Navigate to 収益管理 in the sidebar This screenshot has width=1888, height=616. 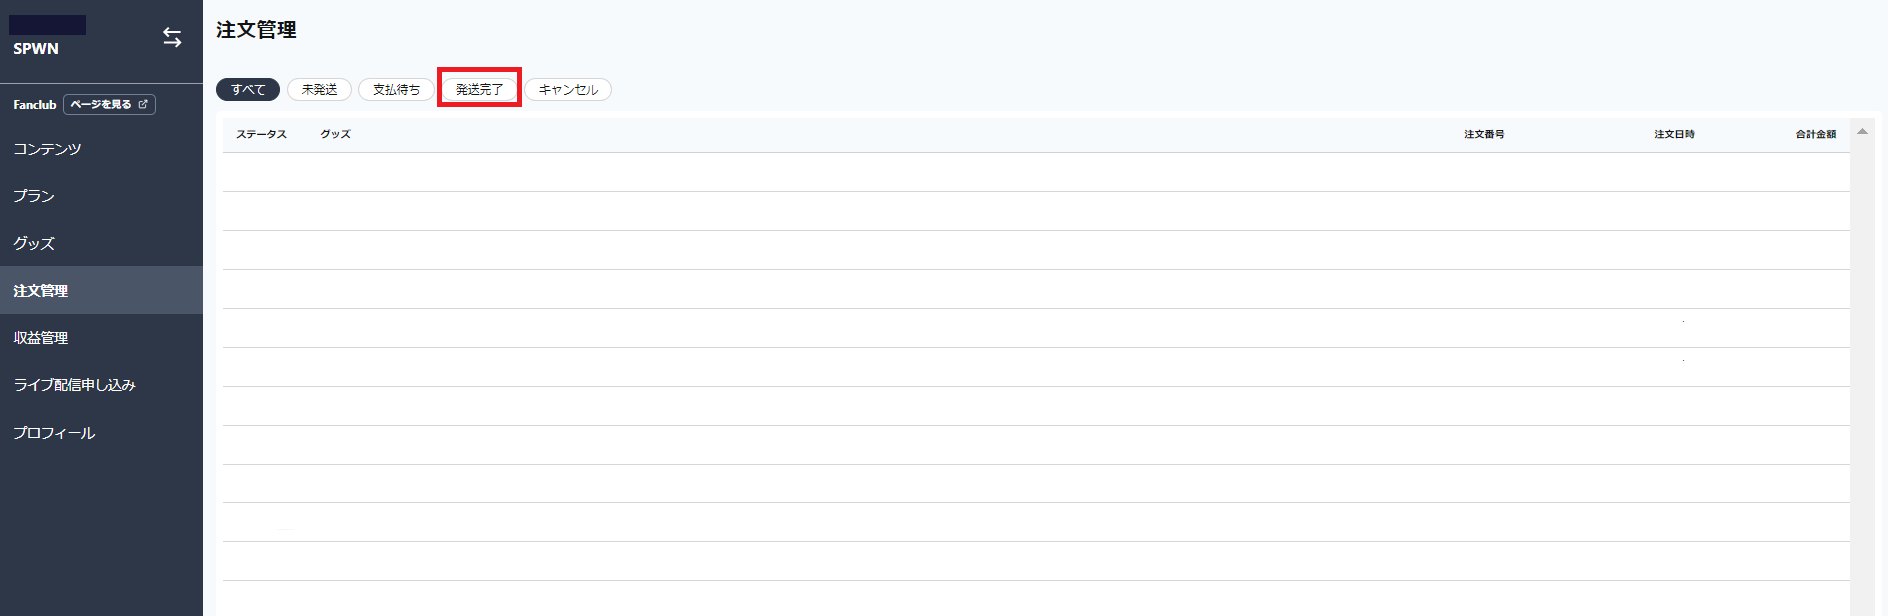[x=41, y=338]
